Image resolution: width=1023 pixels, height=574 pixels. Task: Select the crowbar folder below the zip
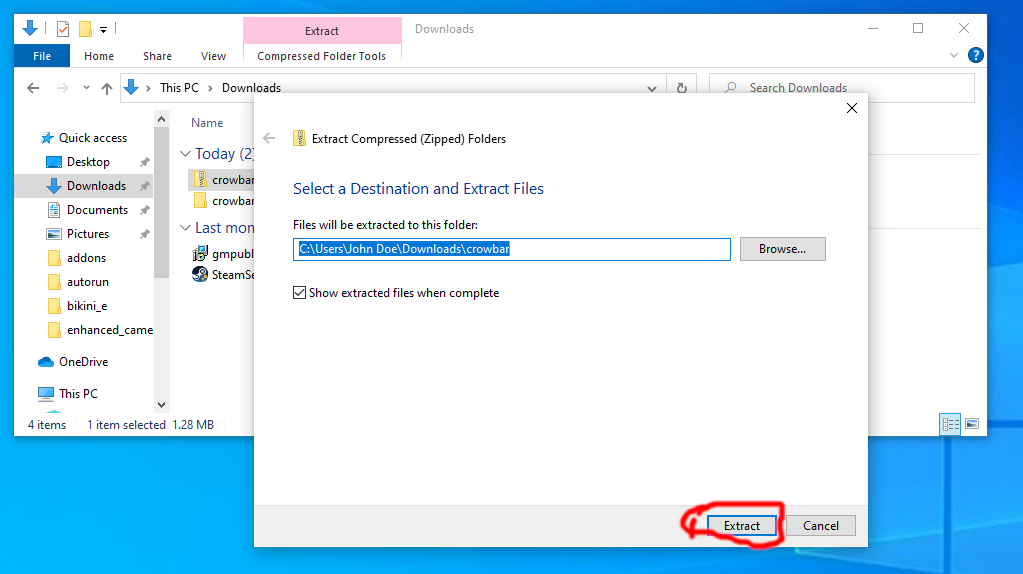(223, 201)
